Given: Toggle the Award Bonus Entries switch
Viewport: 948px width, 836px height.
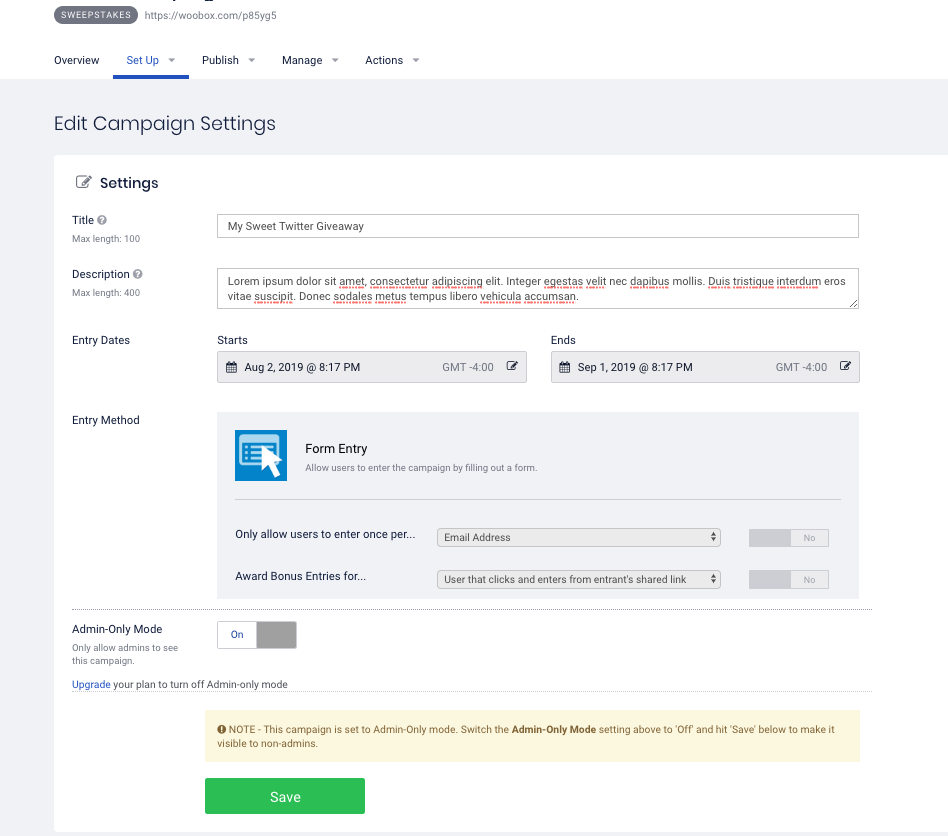Looking at the screenshot, I should (x=788, y=579).
